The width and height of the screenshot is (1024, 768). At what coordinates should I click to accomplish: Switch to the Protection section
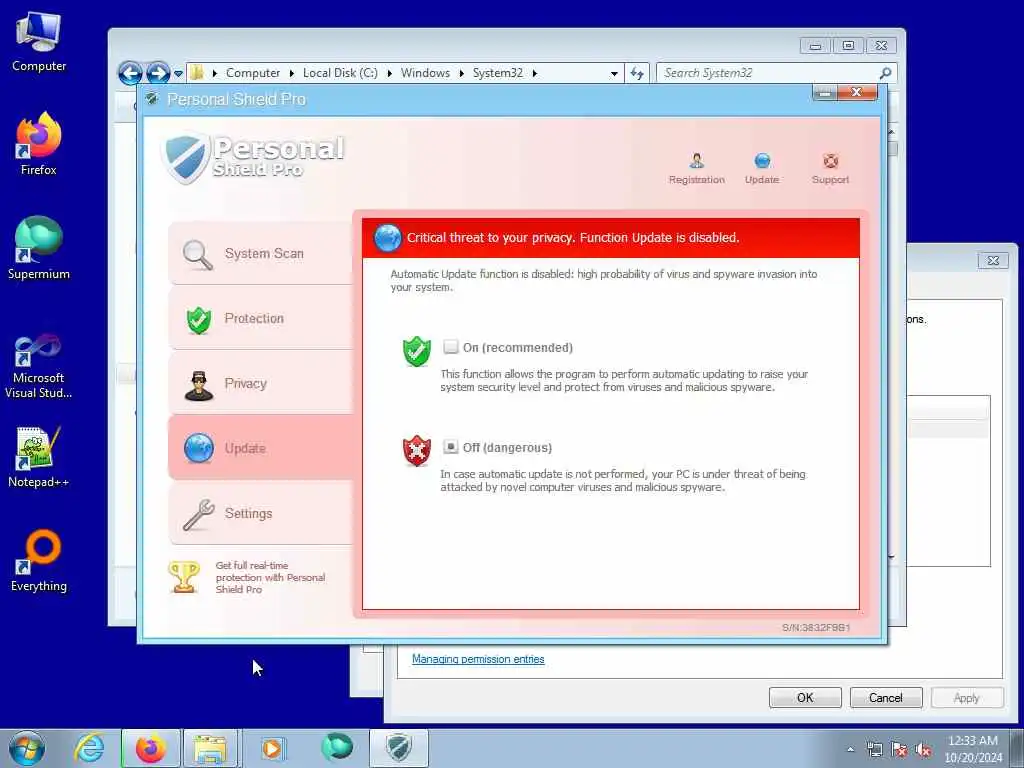point(260,319)
